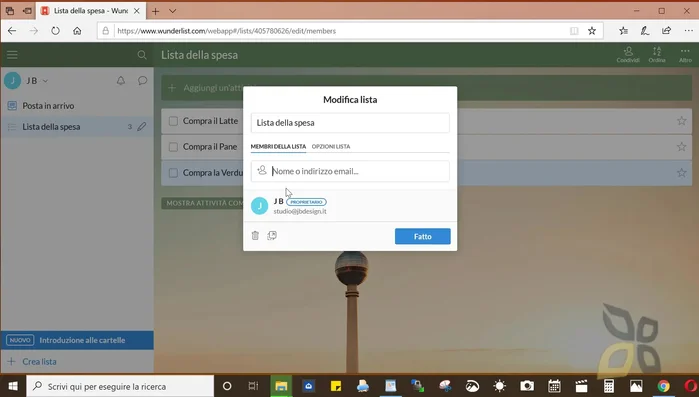The height and width of the screenshot is (397, 699).
Task: Click the add notes pen icon
Action: tap(645, 31)
